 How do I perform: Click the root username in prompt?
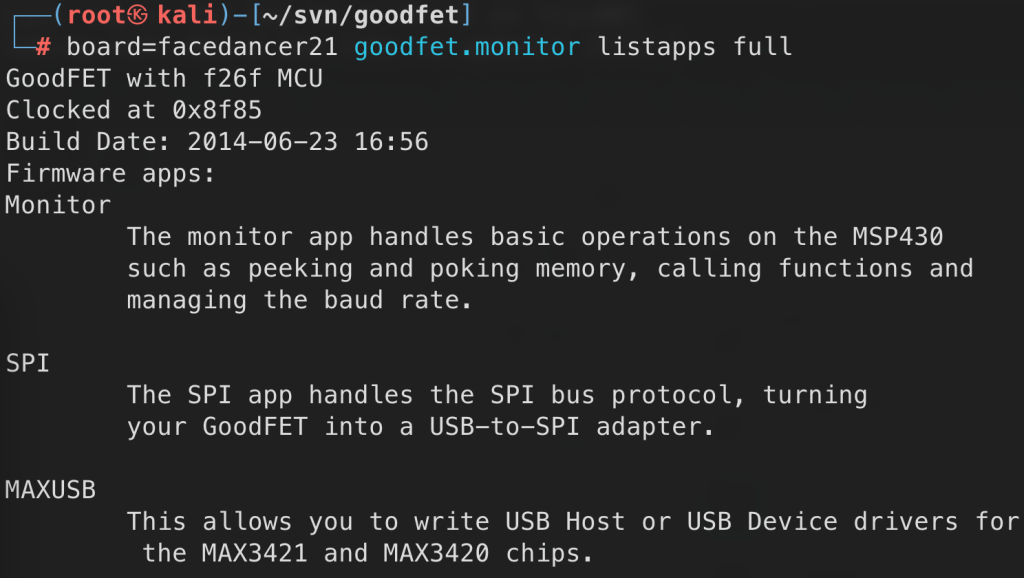click(x=97, y=14)
